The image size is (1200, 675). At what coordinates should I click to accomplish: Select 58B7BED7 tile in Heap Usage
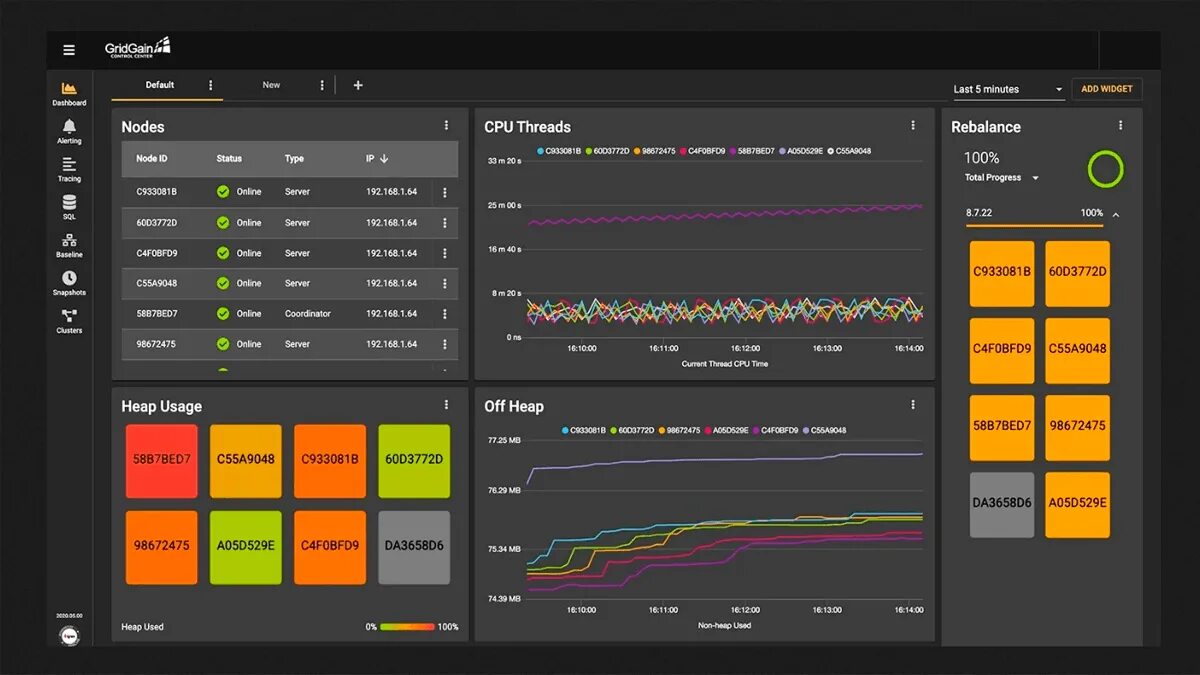click(x=162, y=460)
